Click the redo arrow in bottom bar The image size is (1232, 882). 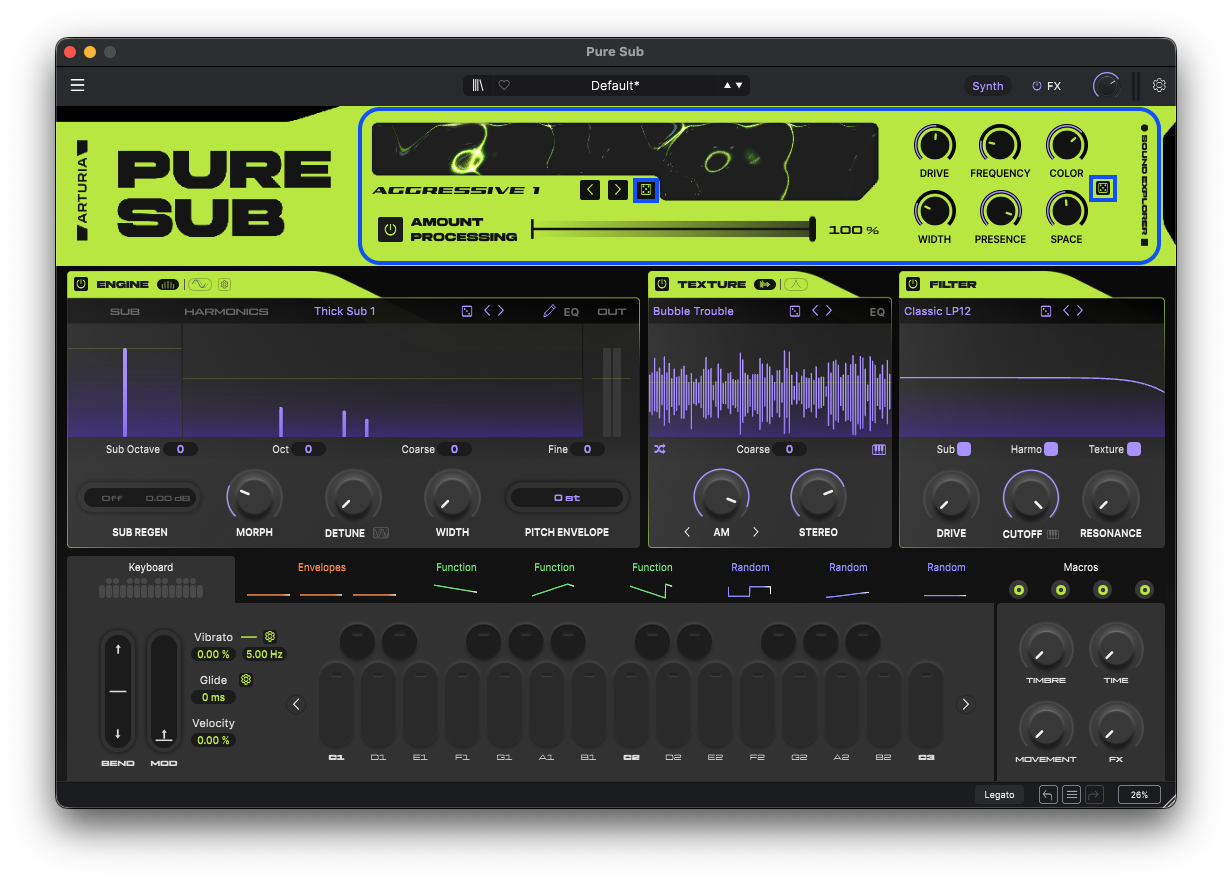[x=1094, y=795]
